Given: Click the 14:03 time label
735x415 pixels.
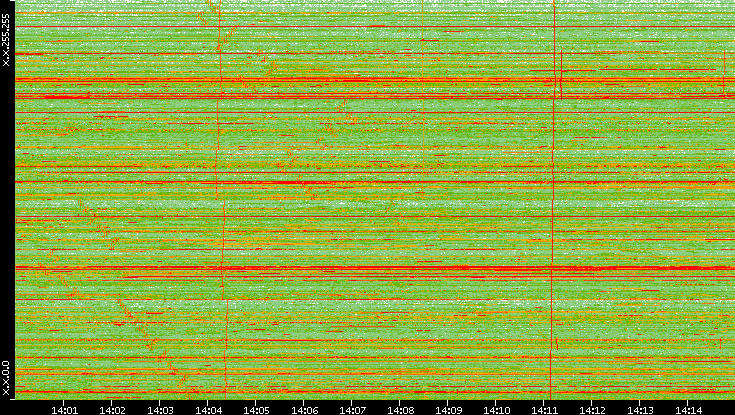Looking at the screenshot, I should (x=160, y=408).
